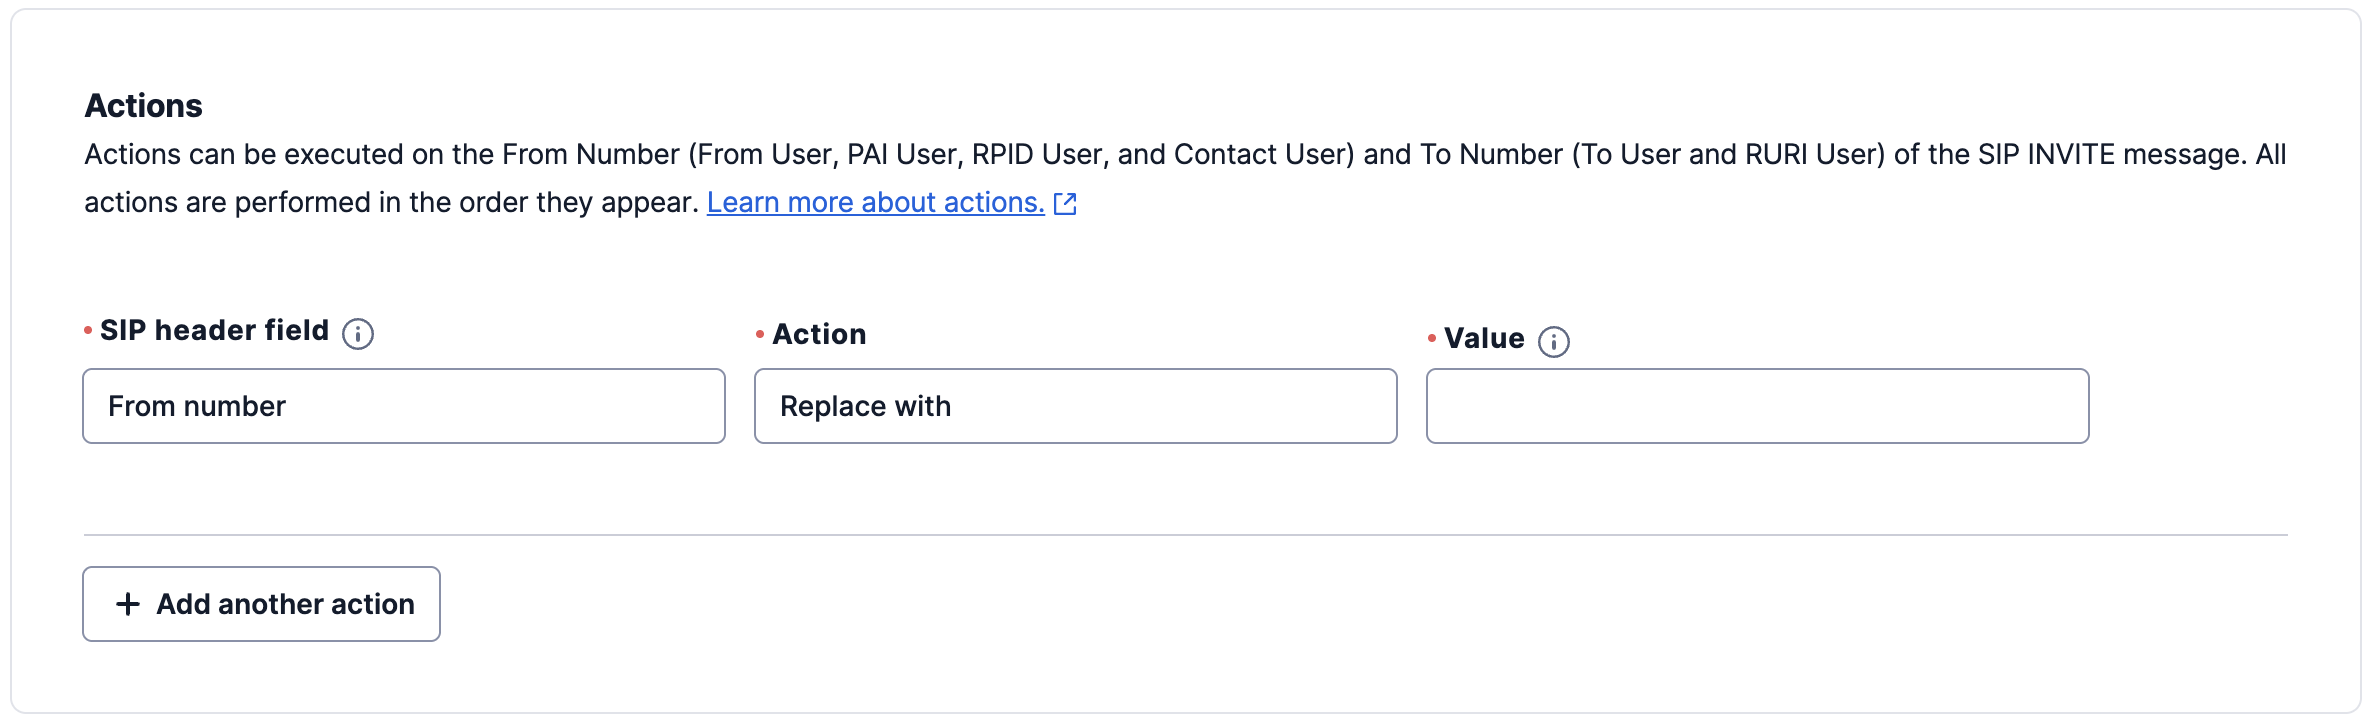Click the info icon beside SIP header field

[x=358, y=334]
